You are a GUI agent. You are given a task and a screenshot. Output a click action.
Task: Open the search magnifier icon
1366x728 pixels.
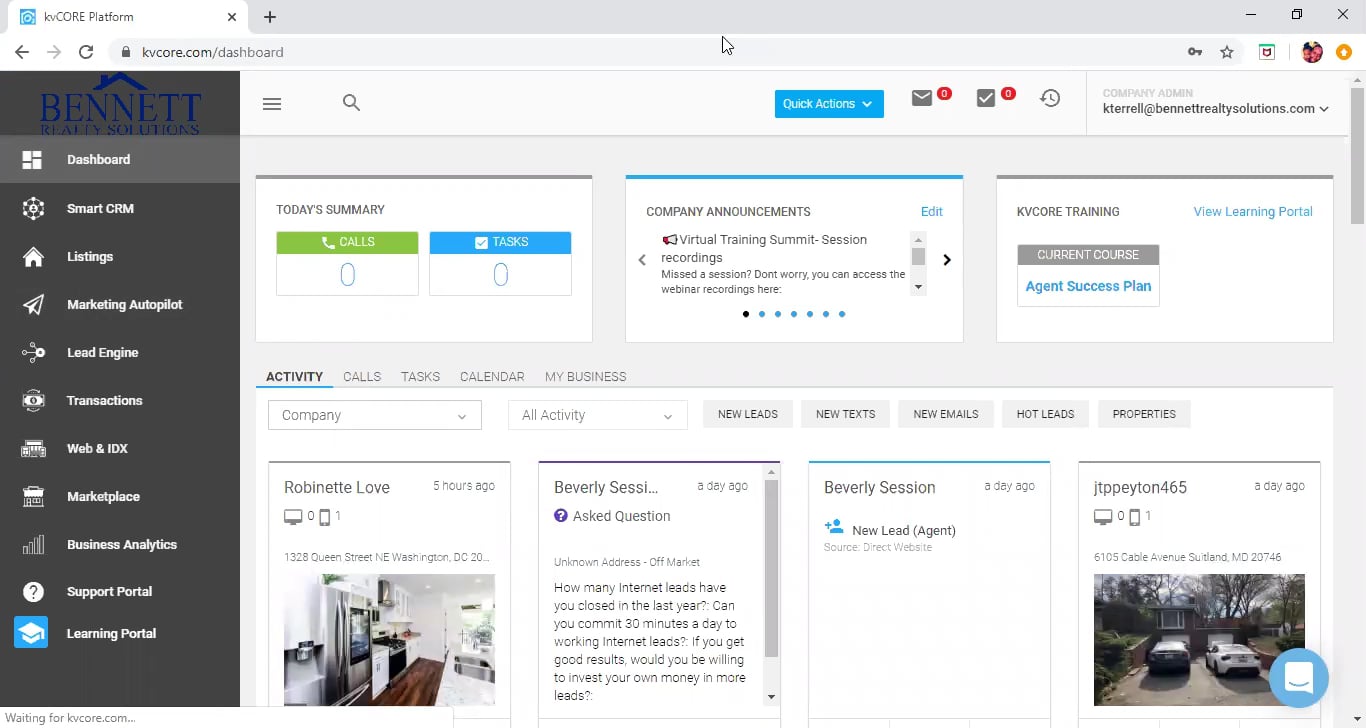tap(351, 102)
